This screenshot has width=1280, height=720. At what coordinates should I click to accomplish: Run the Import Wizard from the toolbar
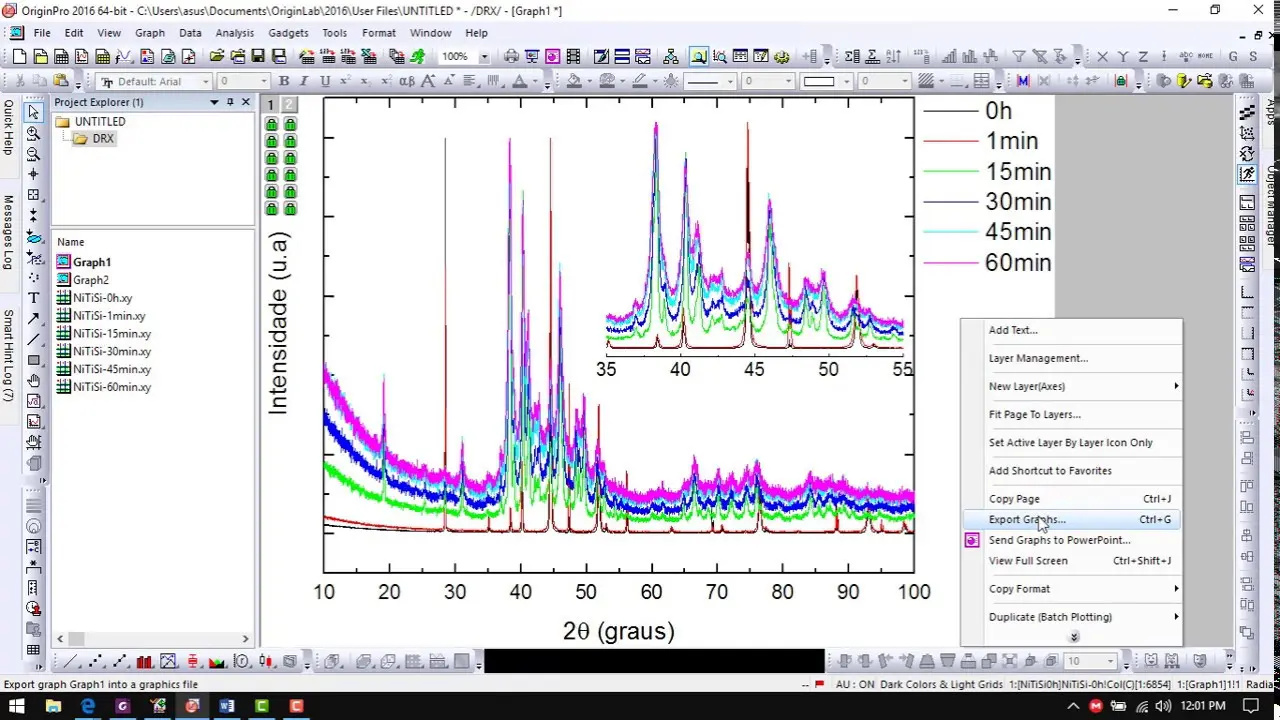(x=308, y=57)
